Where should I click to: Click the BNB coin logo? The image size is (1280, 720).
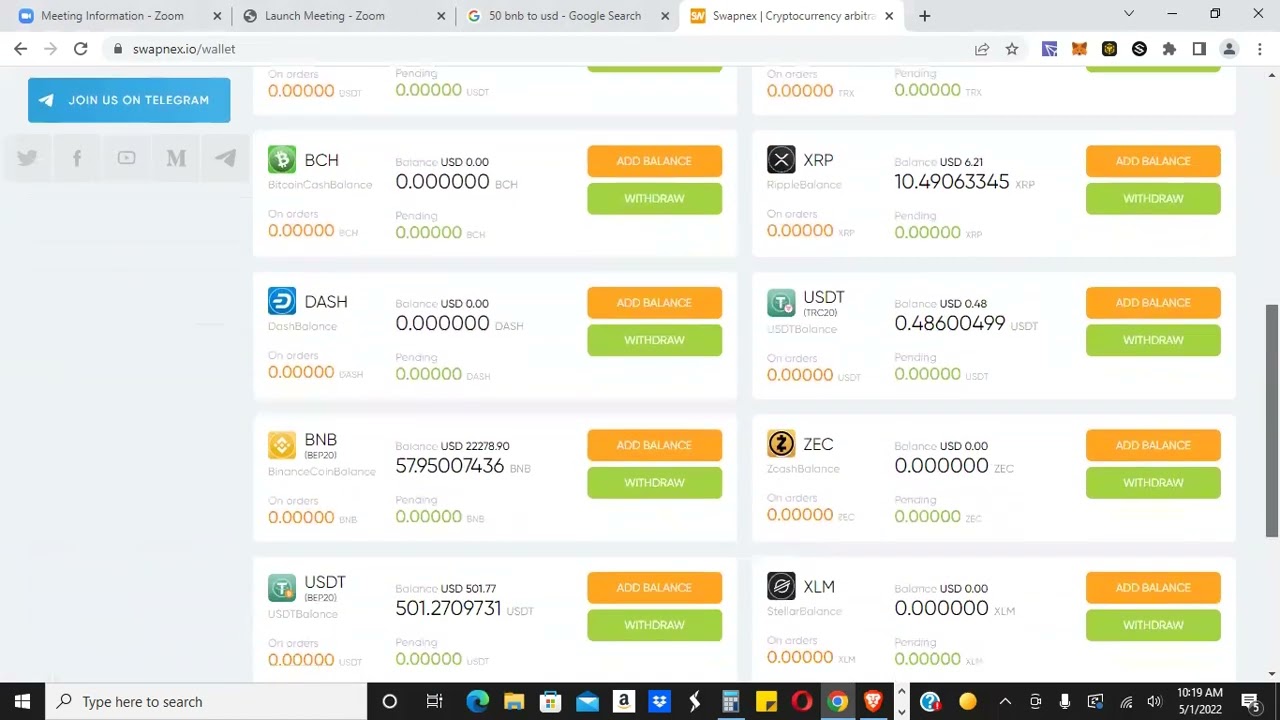[282, 444]
